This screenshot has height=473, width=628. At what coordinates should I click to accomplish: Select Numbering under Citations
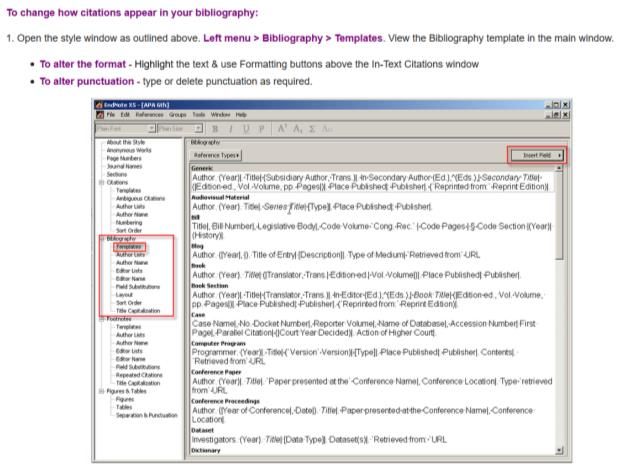(x=129, y=223)
